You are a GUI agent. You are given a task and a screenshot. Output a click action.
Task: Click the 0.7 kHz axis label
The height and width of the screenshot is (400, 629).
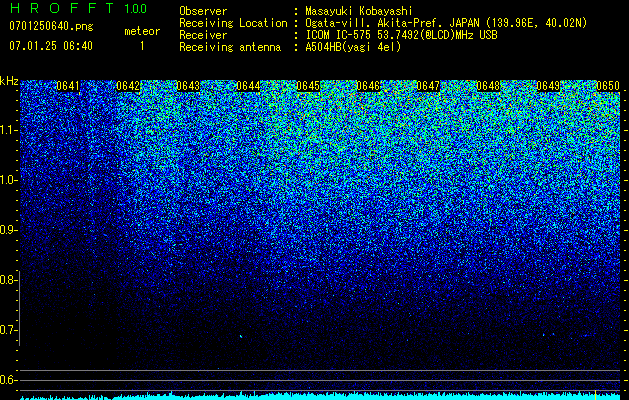click(9, 330)
